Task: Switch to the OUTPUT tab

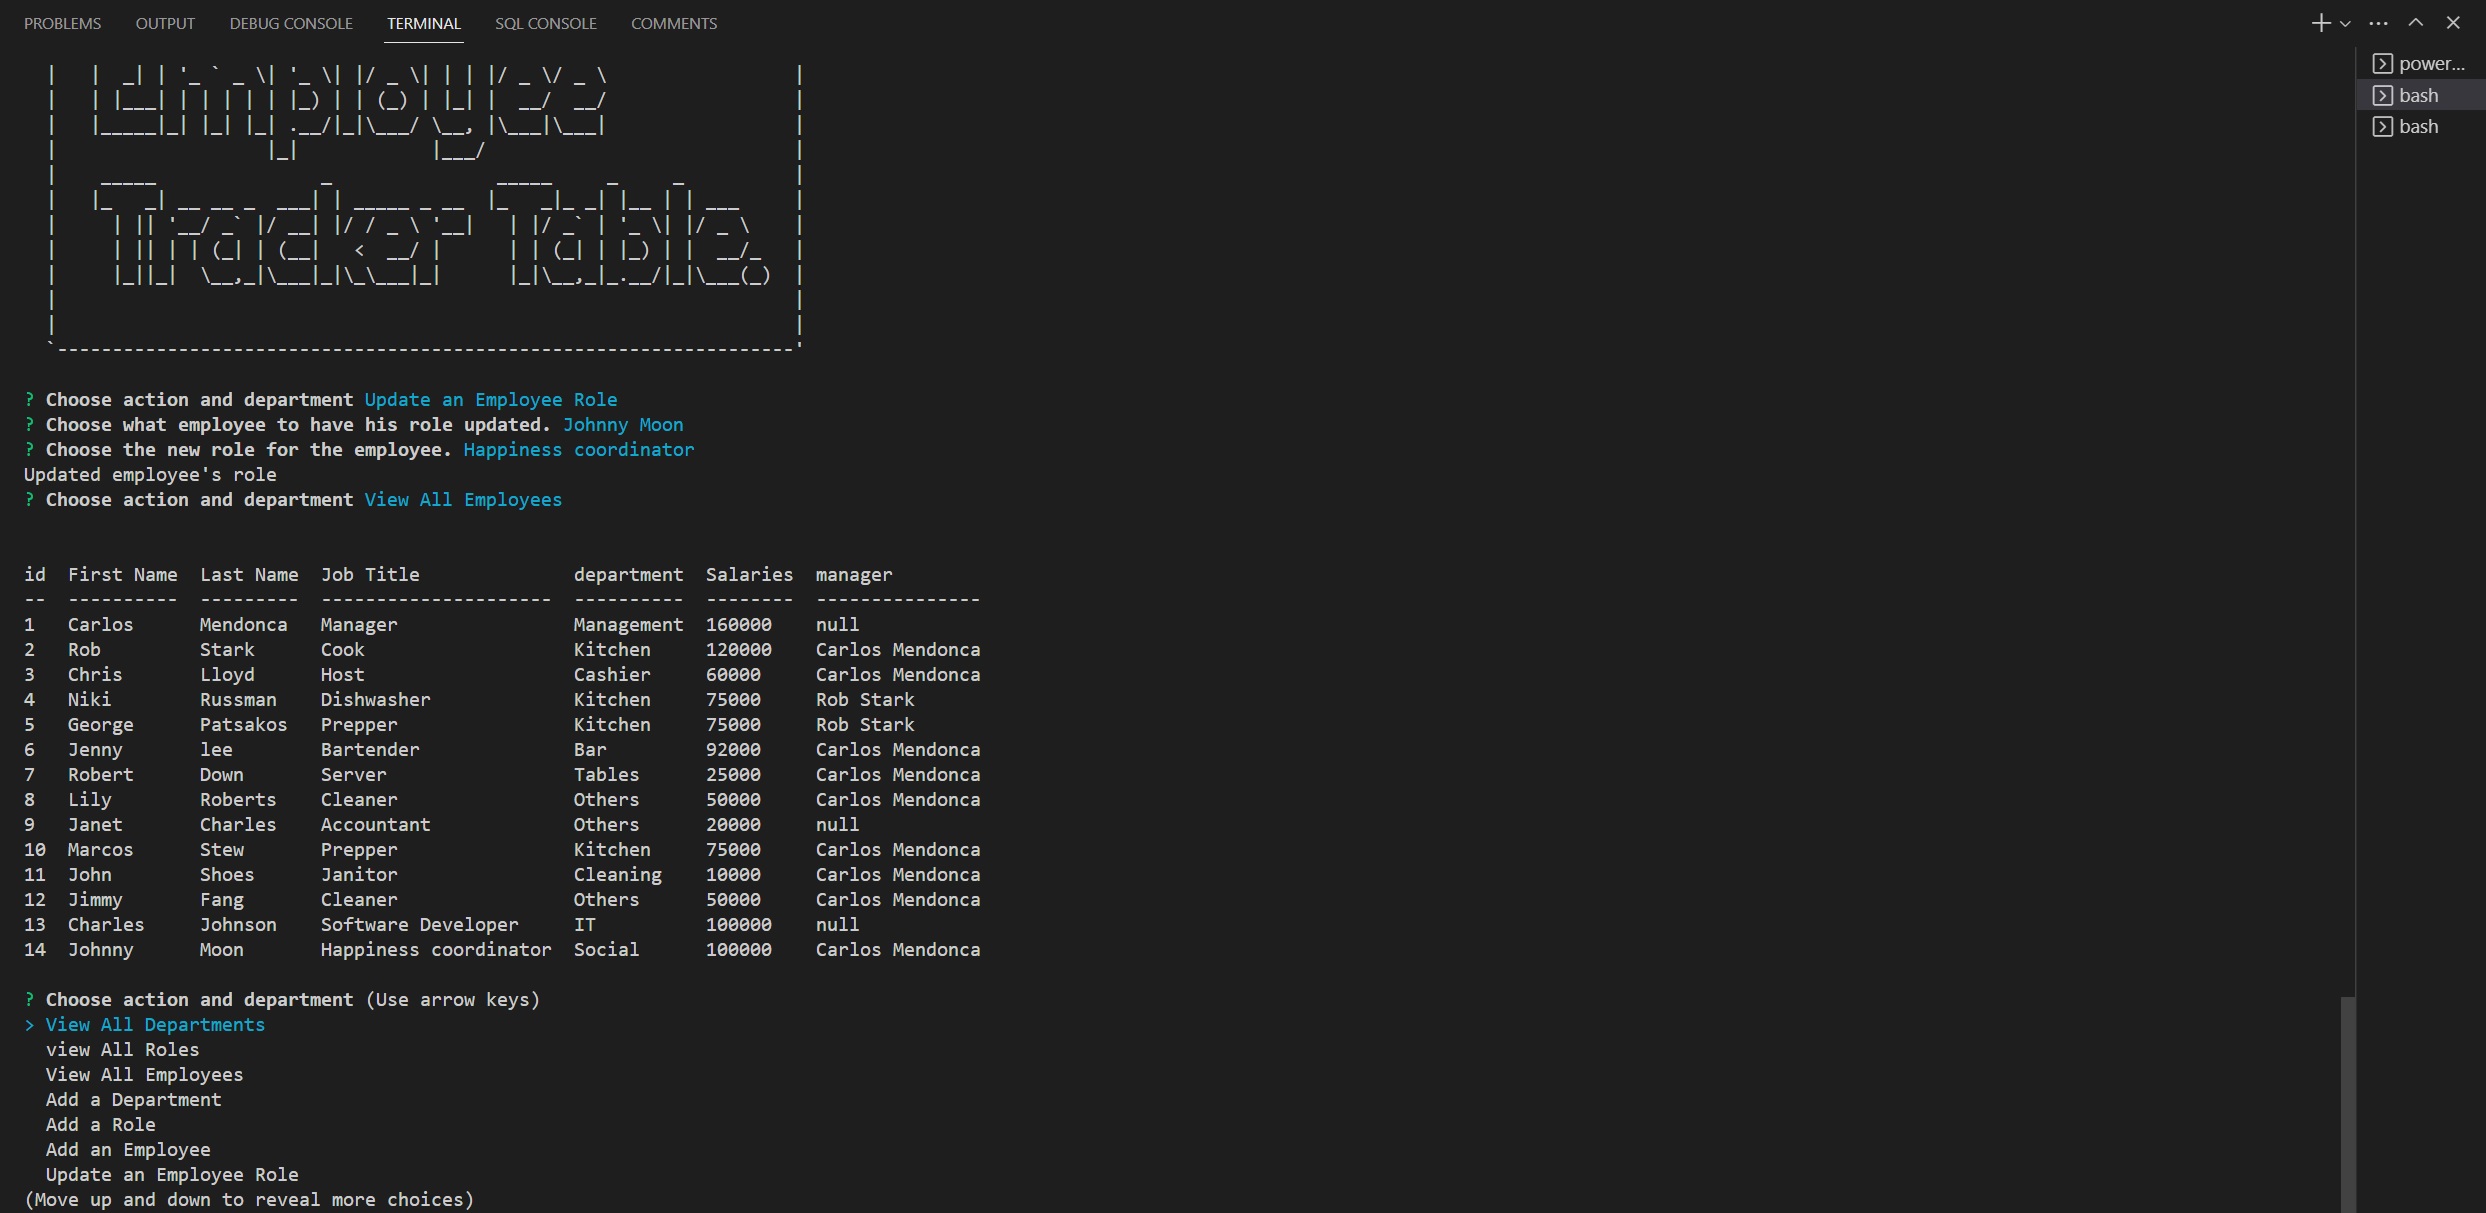Action: (x=165, y=23)
